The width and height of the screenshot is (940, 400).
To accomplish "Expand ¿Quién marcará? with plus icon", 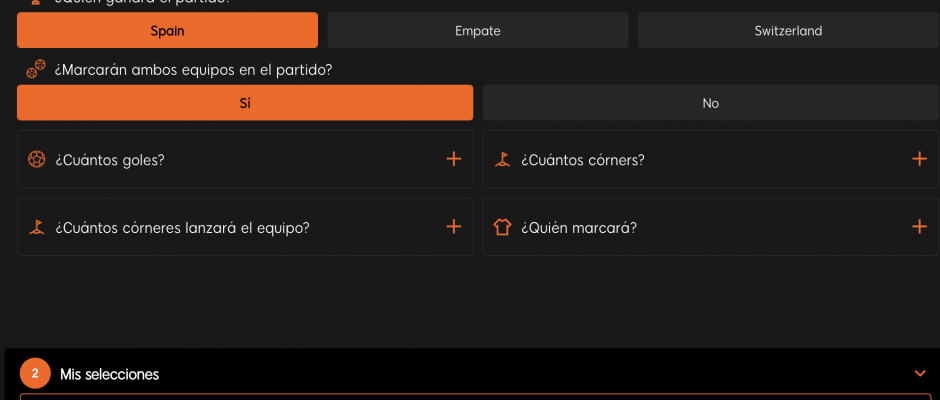I will coord(919,227).
